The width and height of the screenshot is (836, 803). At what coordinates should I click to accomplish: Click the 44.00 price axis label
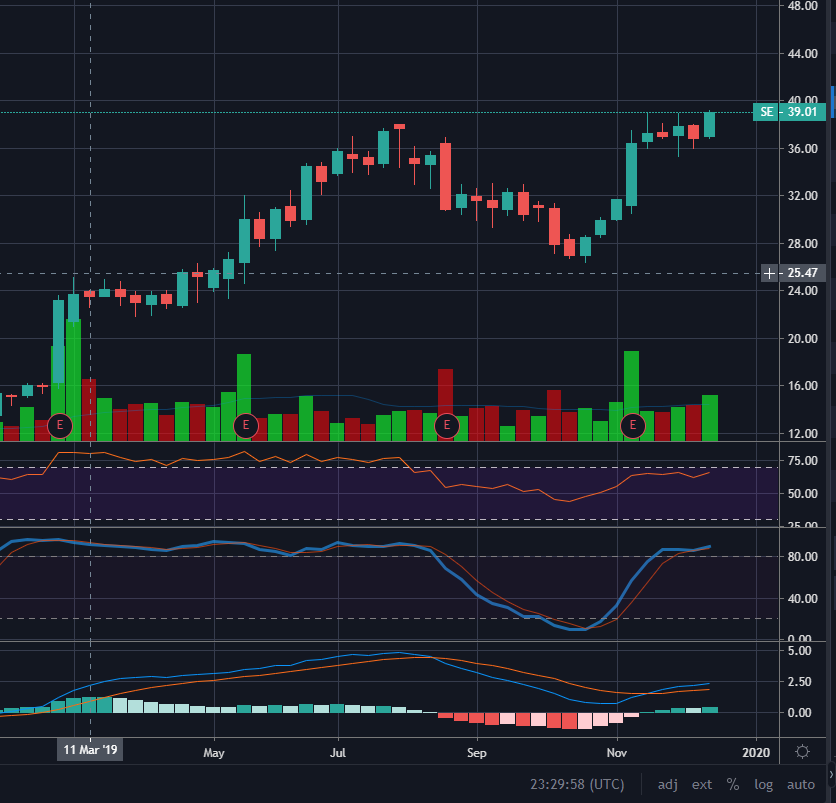click(802, 53)
